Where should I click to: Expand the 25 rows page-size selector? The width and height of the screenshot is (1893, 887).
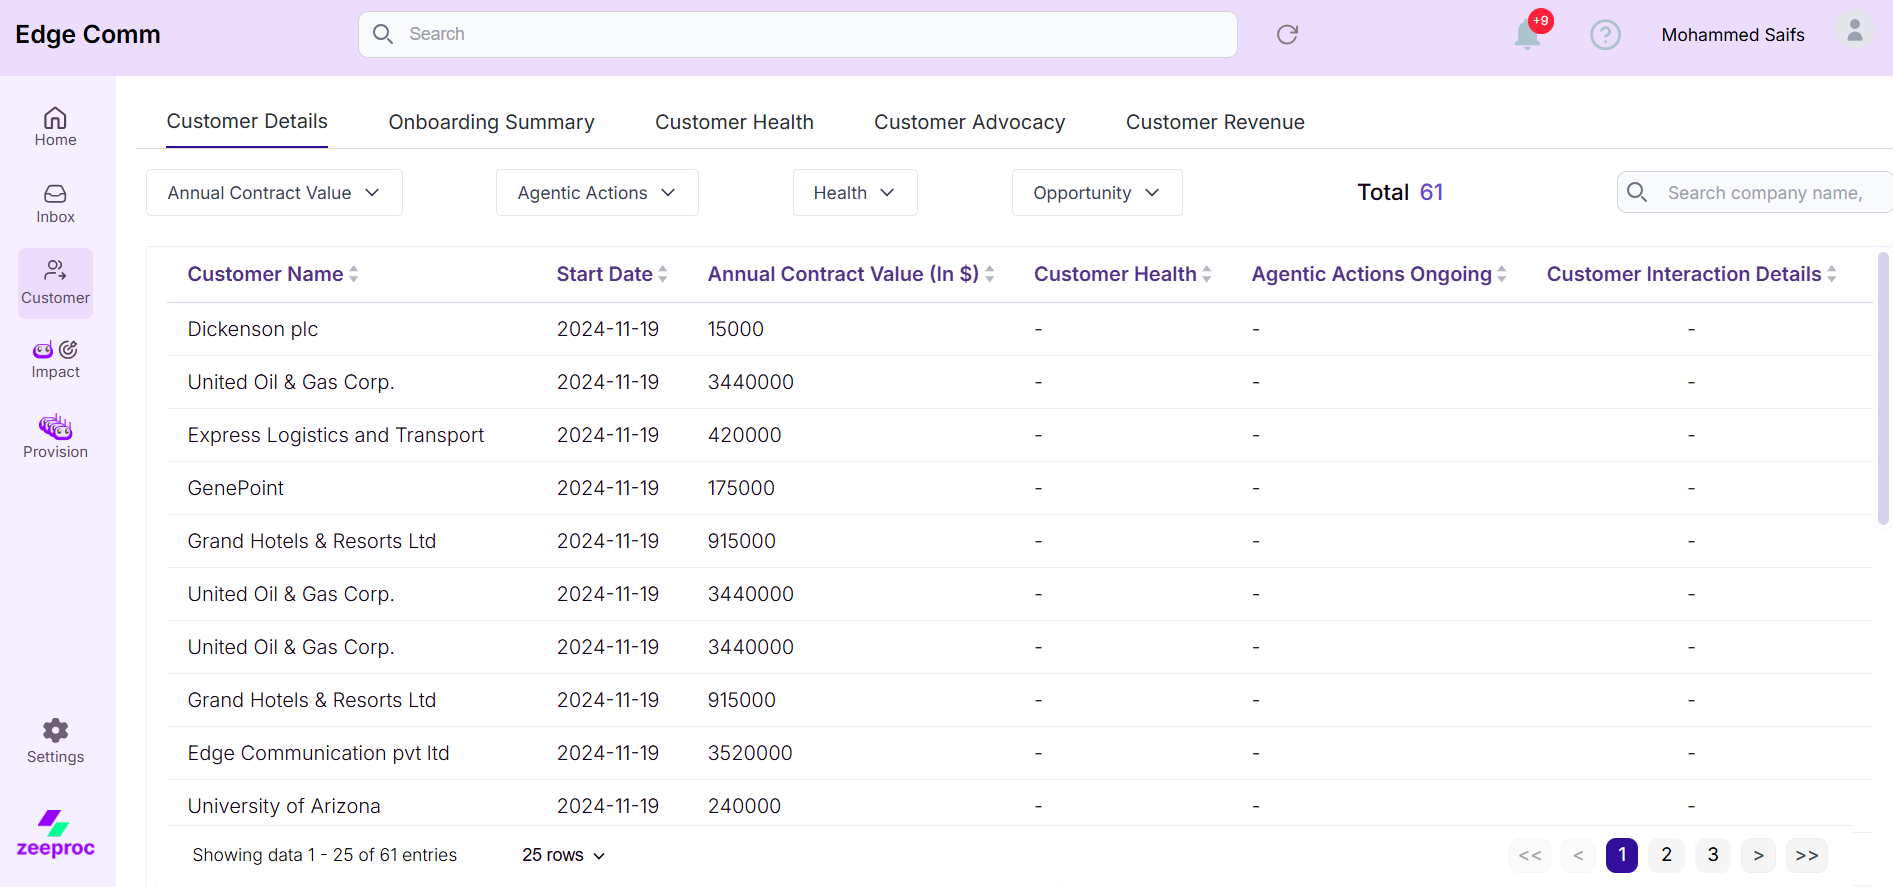pos(563,855)
